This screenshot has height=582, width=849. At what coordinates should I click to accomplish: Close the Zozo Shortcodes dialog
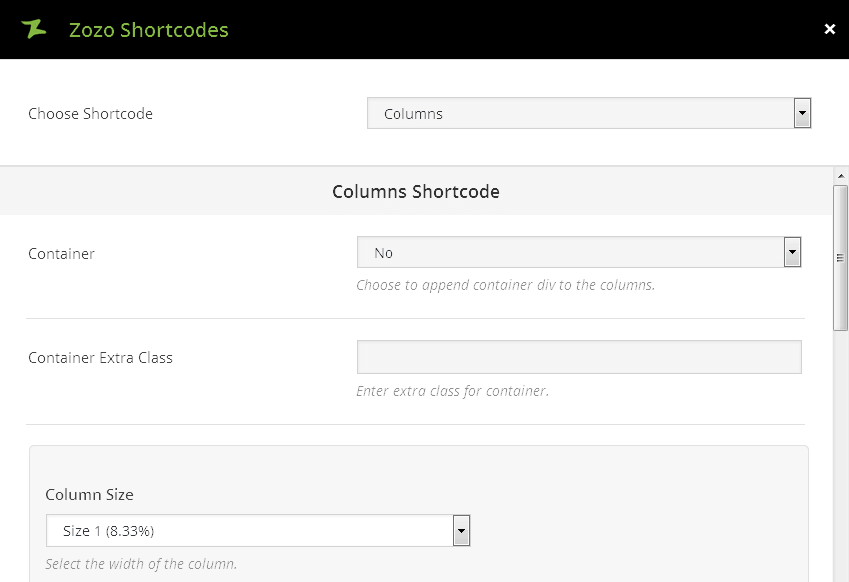(x=829, y=30)
